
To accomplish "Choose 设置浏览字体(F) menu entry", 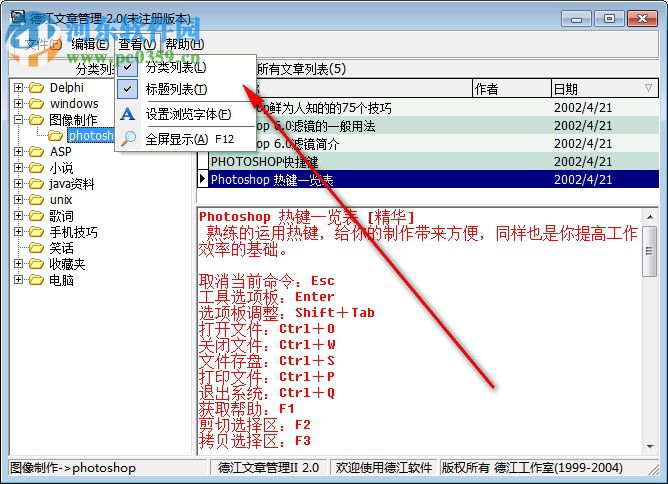I will click(188, 114).
